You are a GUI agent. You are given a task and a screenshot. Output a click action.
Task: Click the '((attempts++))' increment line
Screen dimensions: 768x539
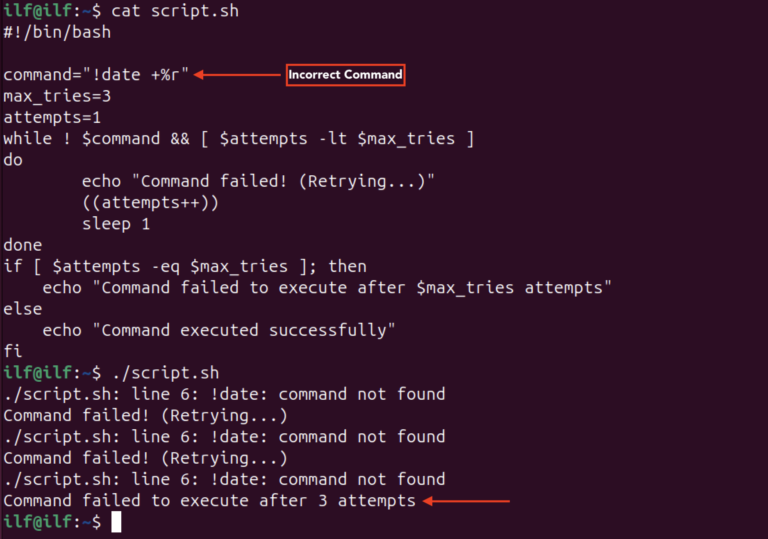[150, 202]
